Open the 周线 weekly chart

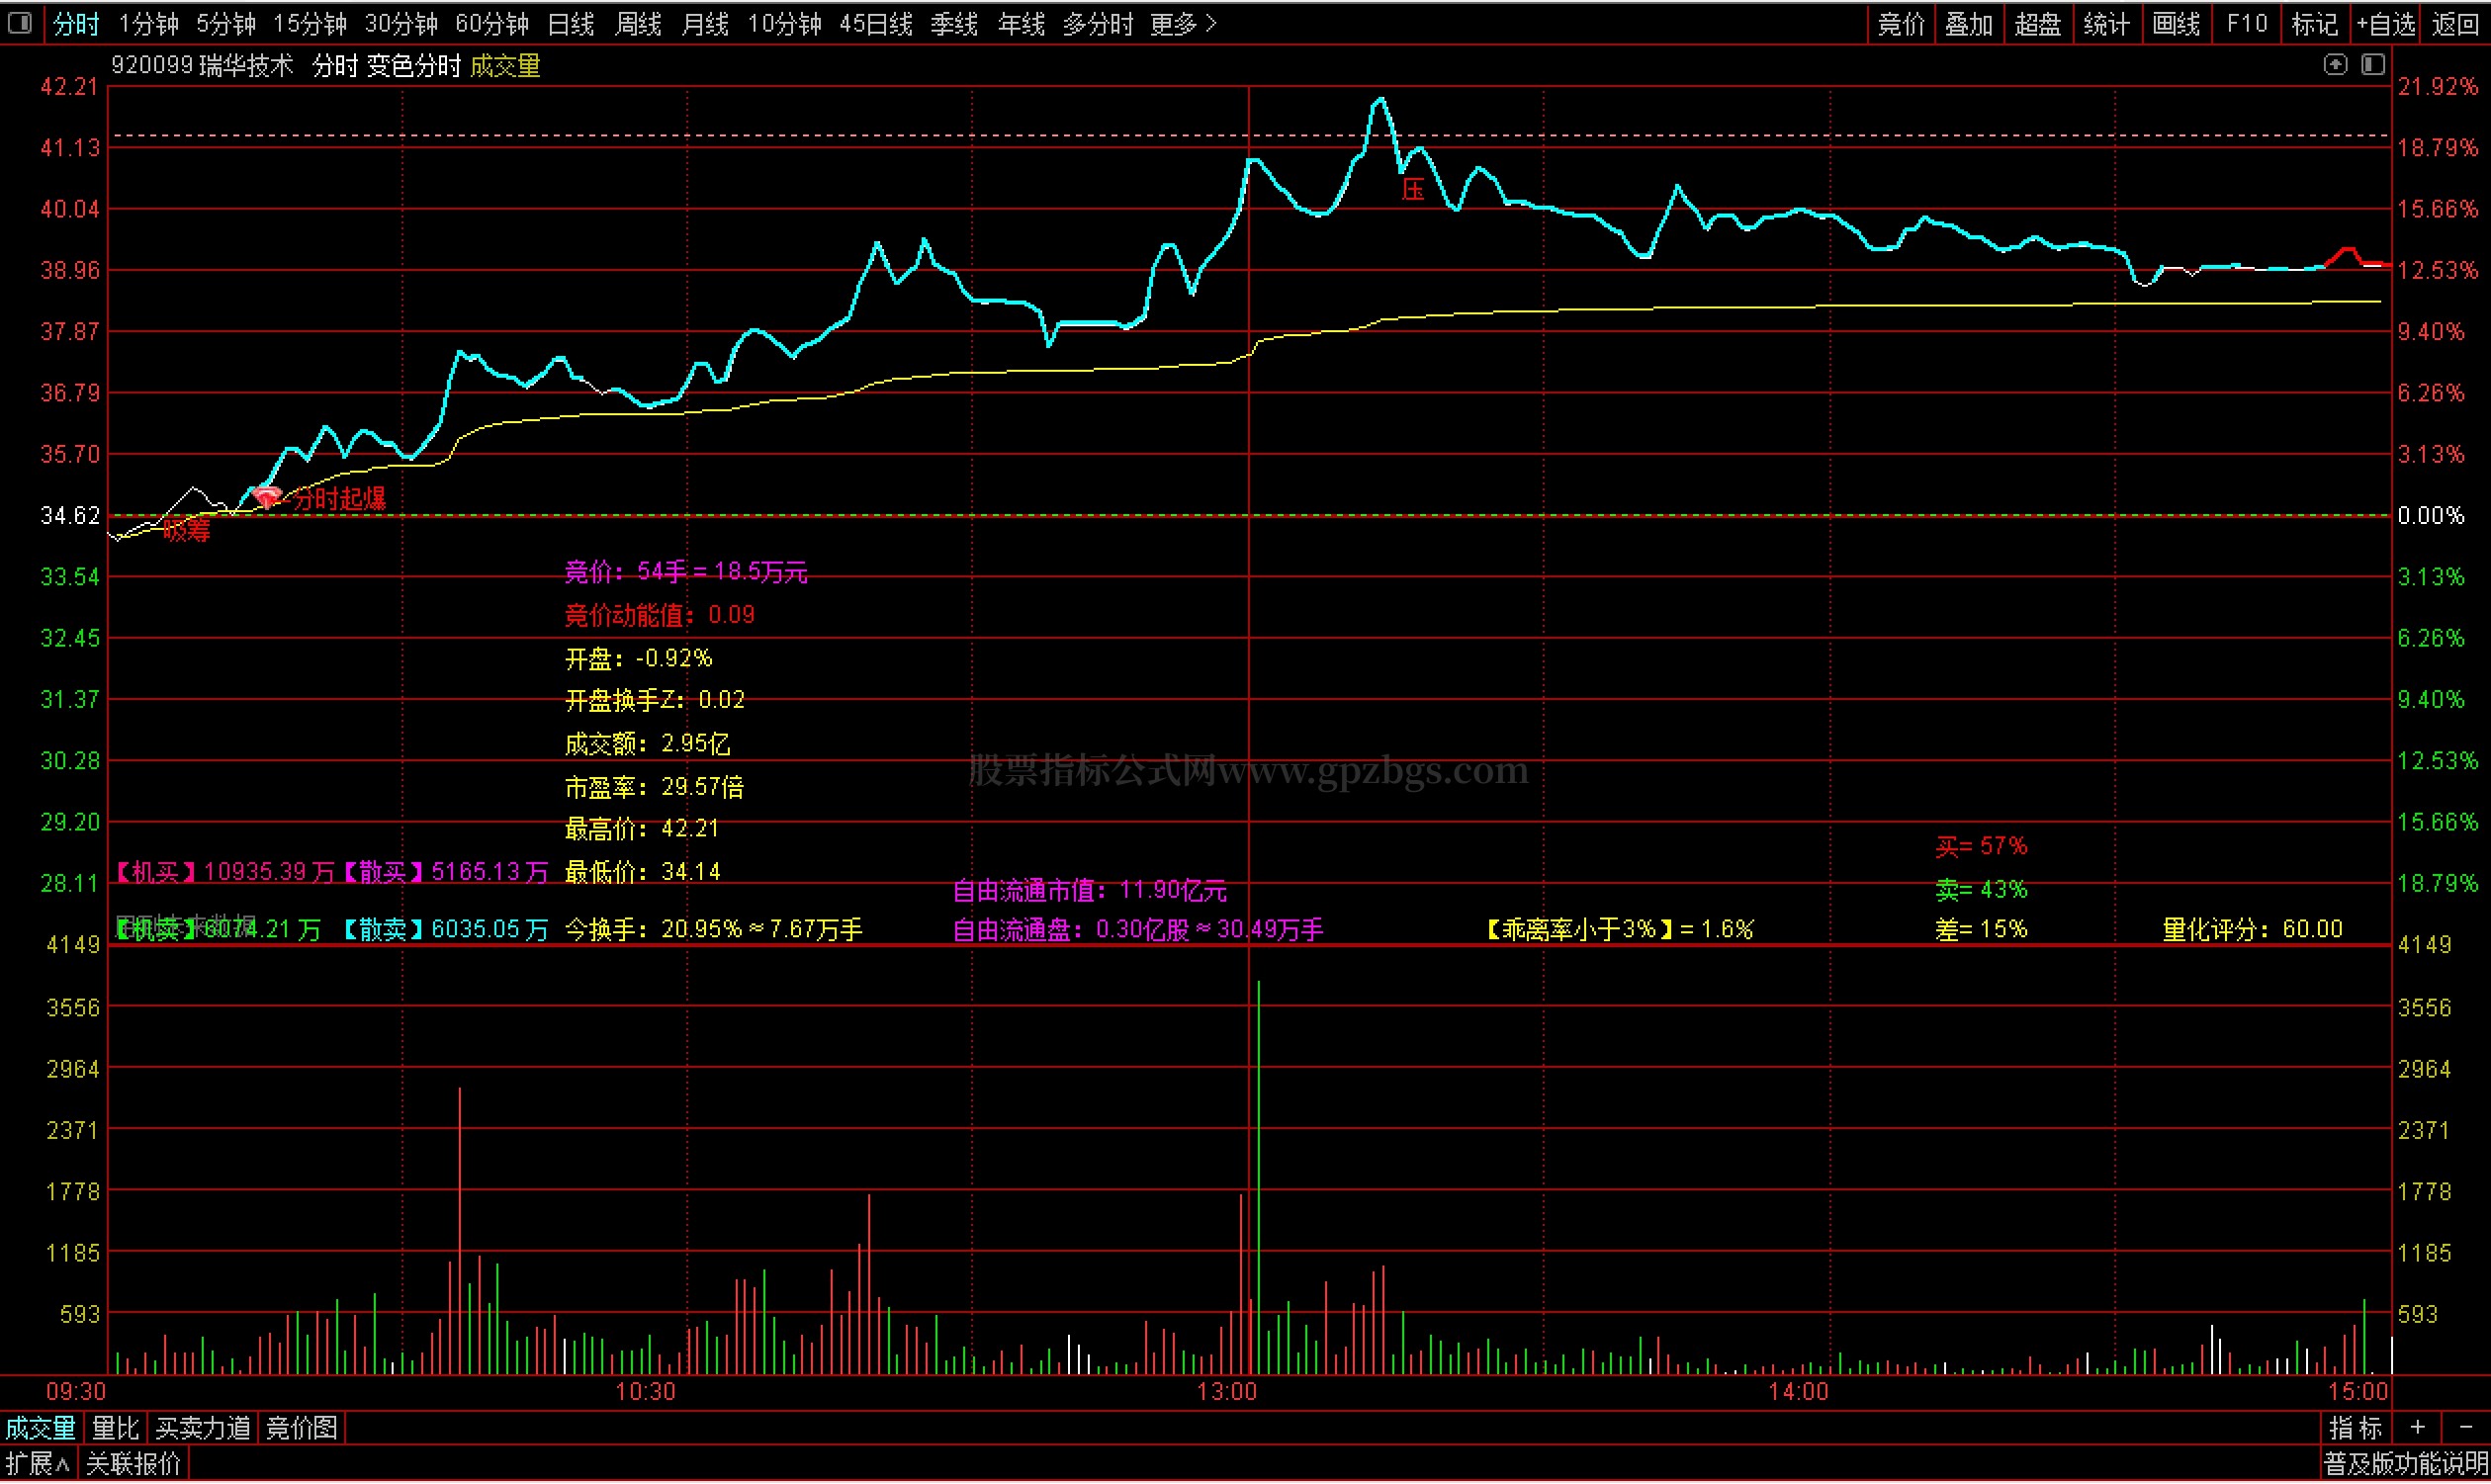637,23
